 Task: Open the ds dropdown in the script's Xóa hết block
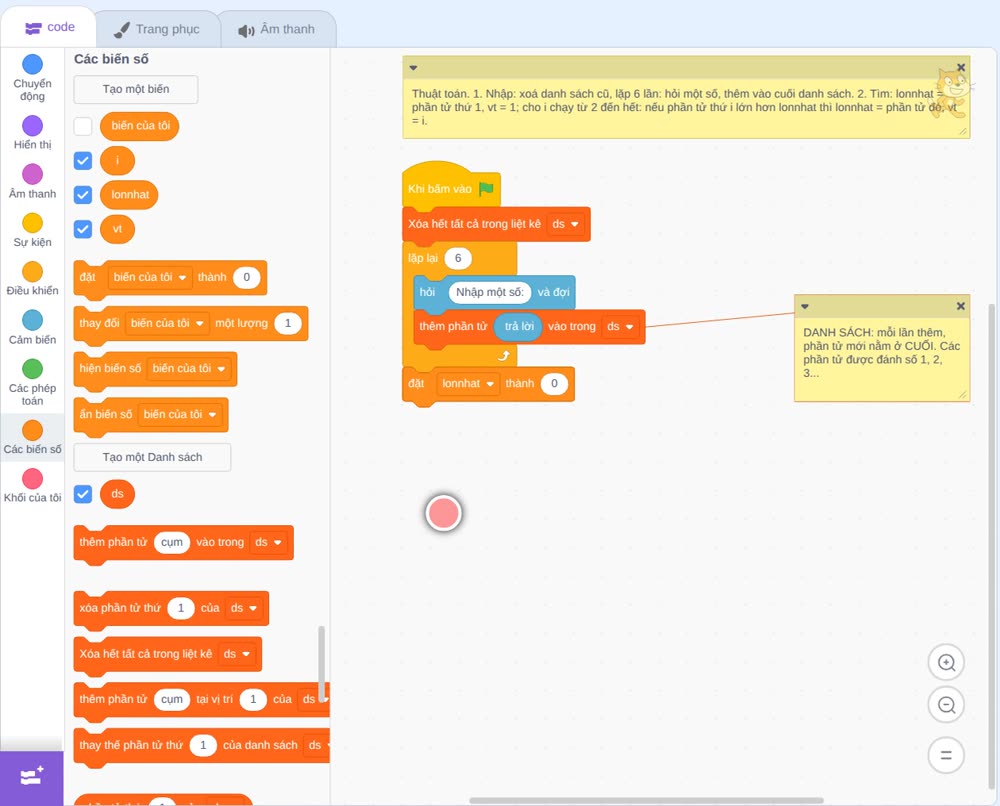565,224
